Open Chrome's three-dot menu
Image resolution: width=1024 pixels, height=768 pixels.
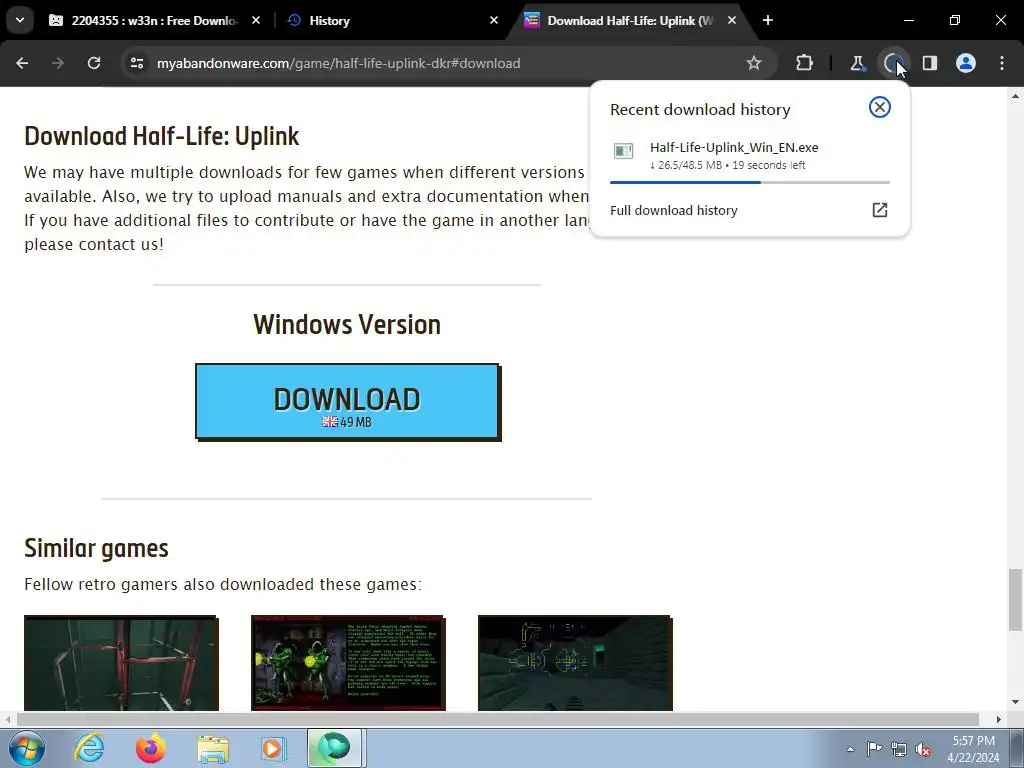(1002, 63)
